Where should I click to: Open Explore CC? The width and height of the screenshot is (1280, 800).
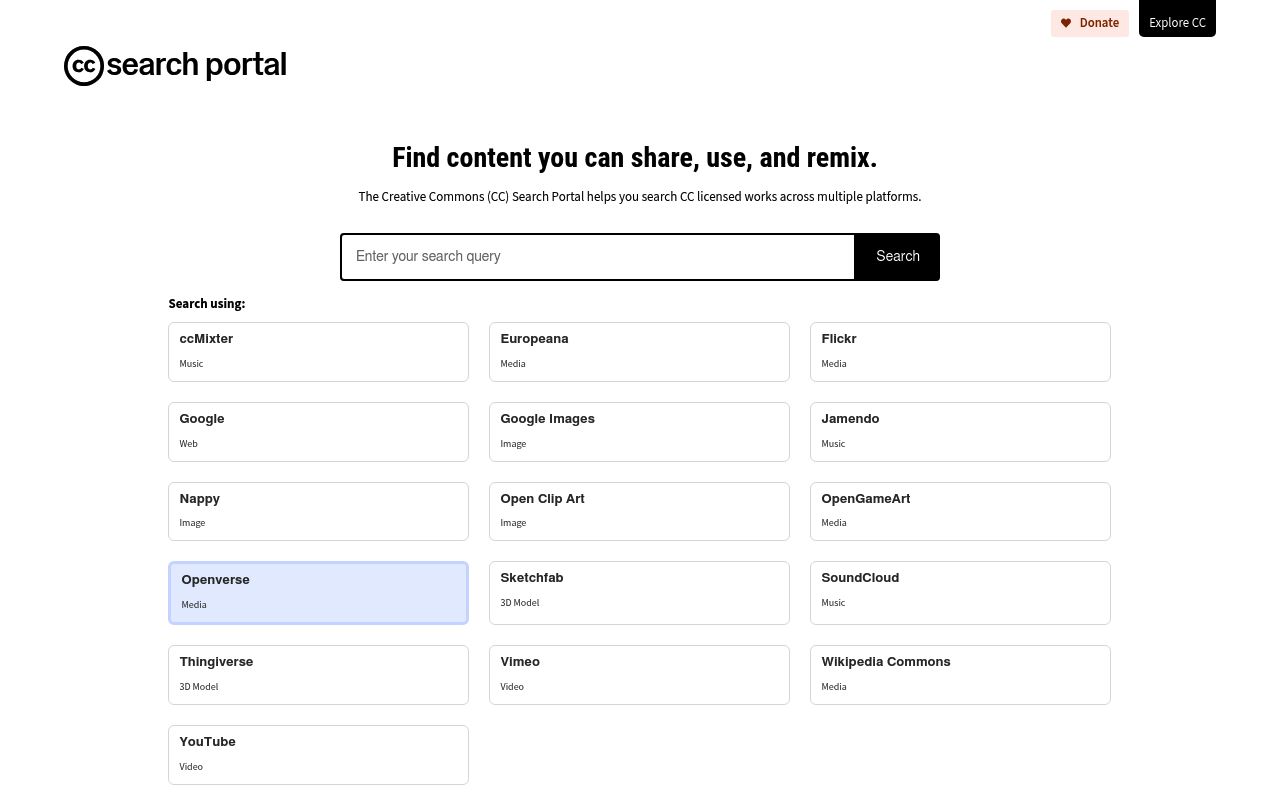1177,21
